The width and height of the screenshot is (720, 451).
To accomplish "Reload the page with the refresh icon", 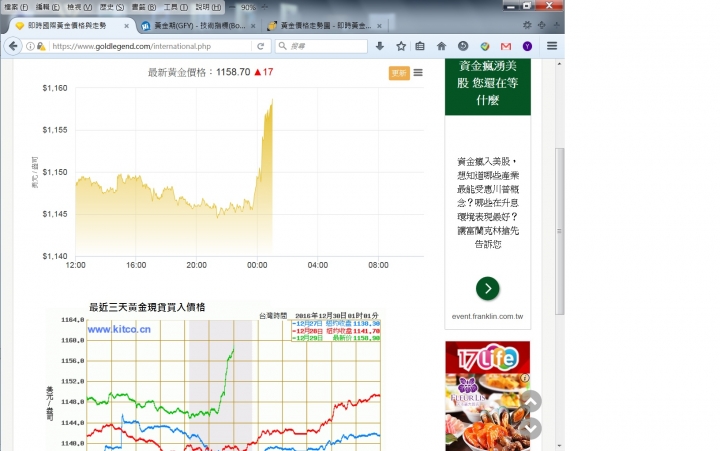I will click(260, 46).
